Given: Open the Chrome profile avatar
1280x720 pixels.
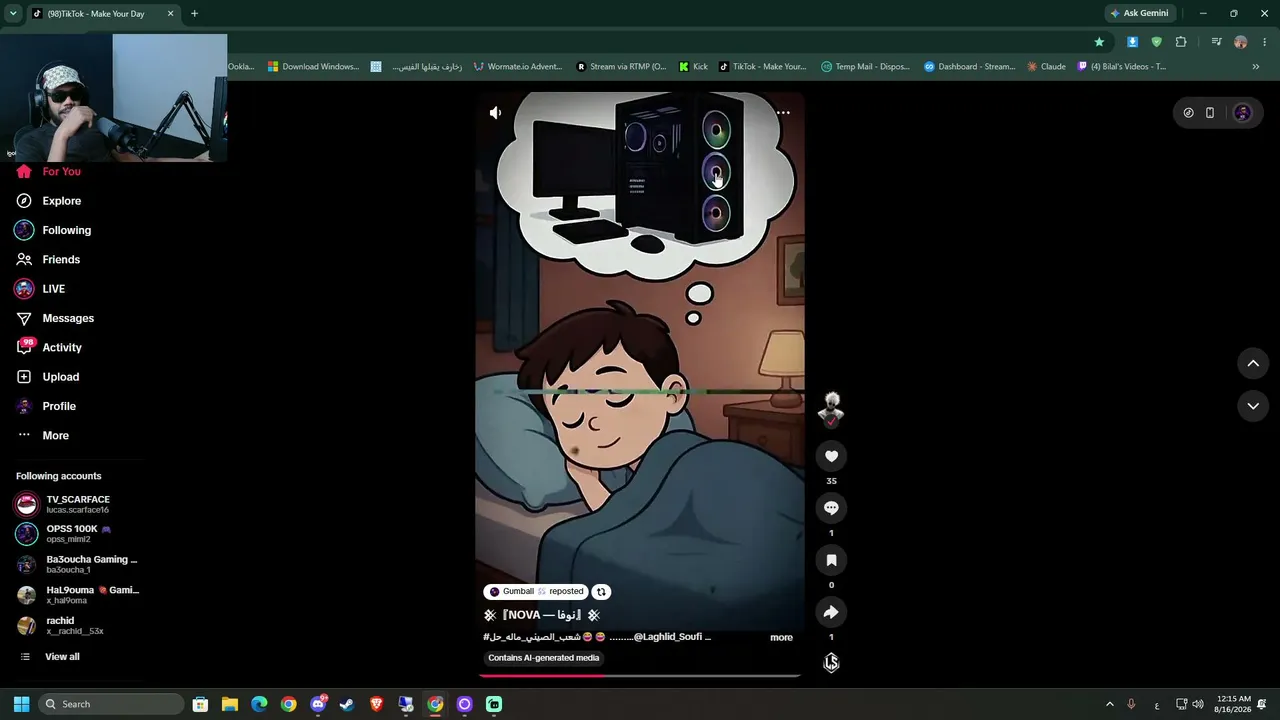Looking at the screenshot, I should [1241, 42].
